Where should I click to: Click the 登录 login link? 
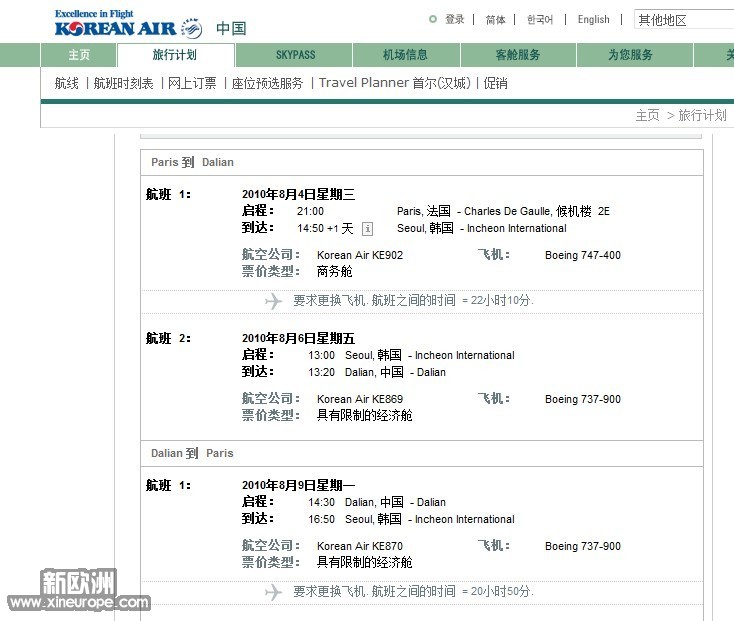coord(455,19)
